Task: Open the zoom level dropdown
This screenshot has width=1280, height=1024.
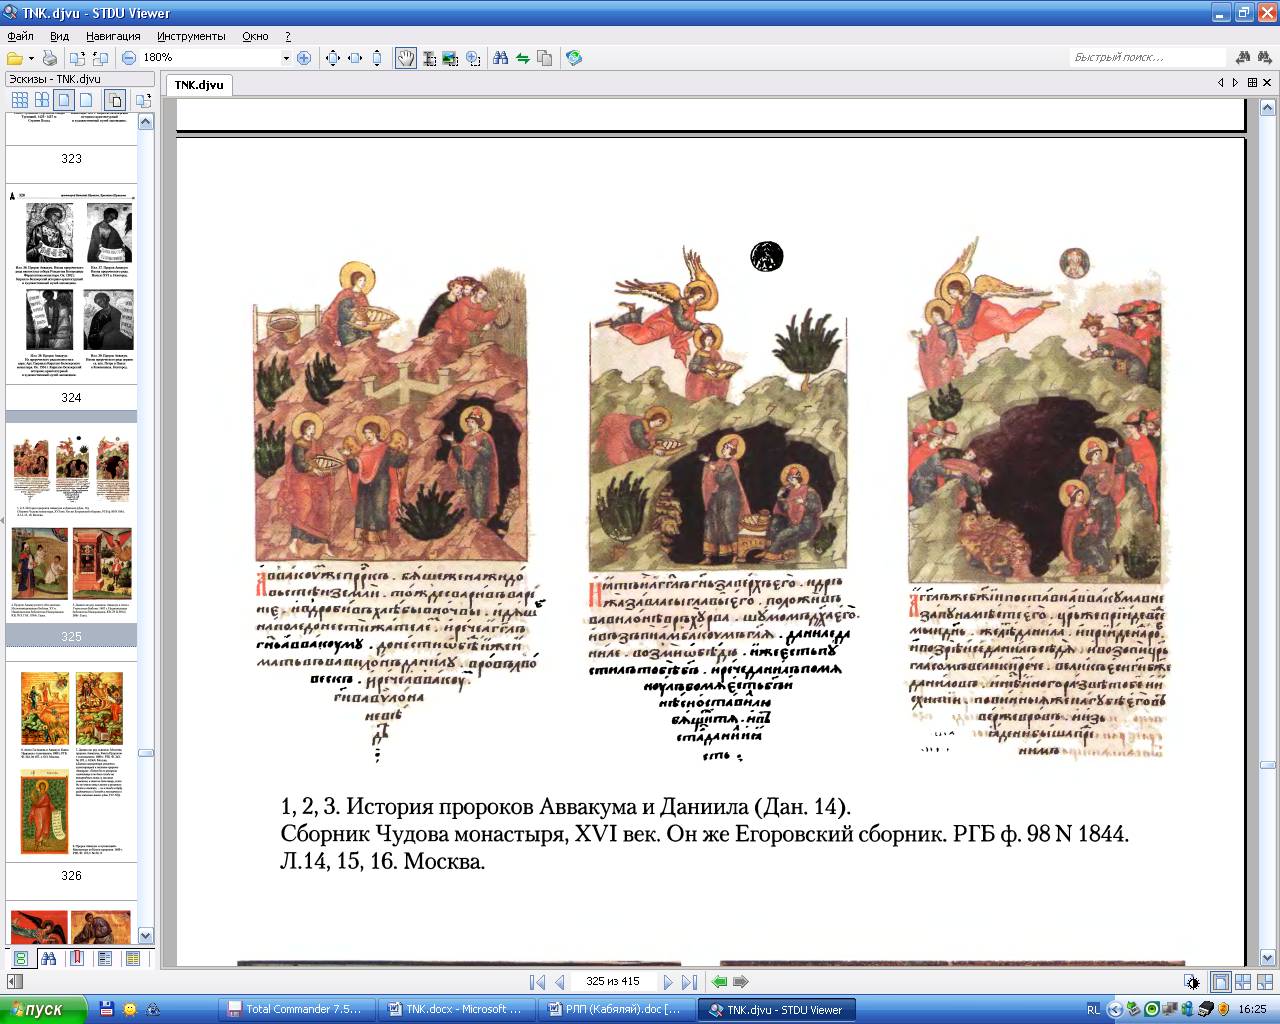Action: click(286, 58)
